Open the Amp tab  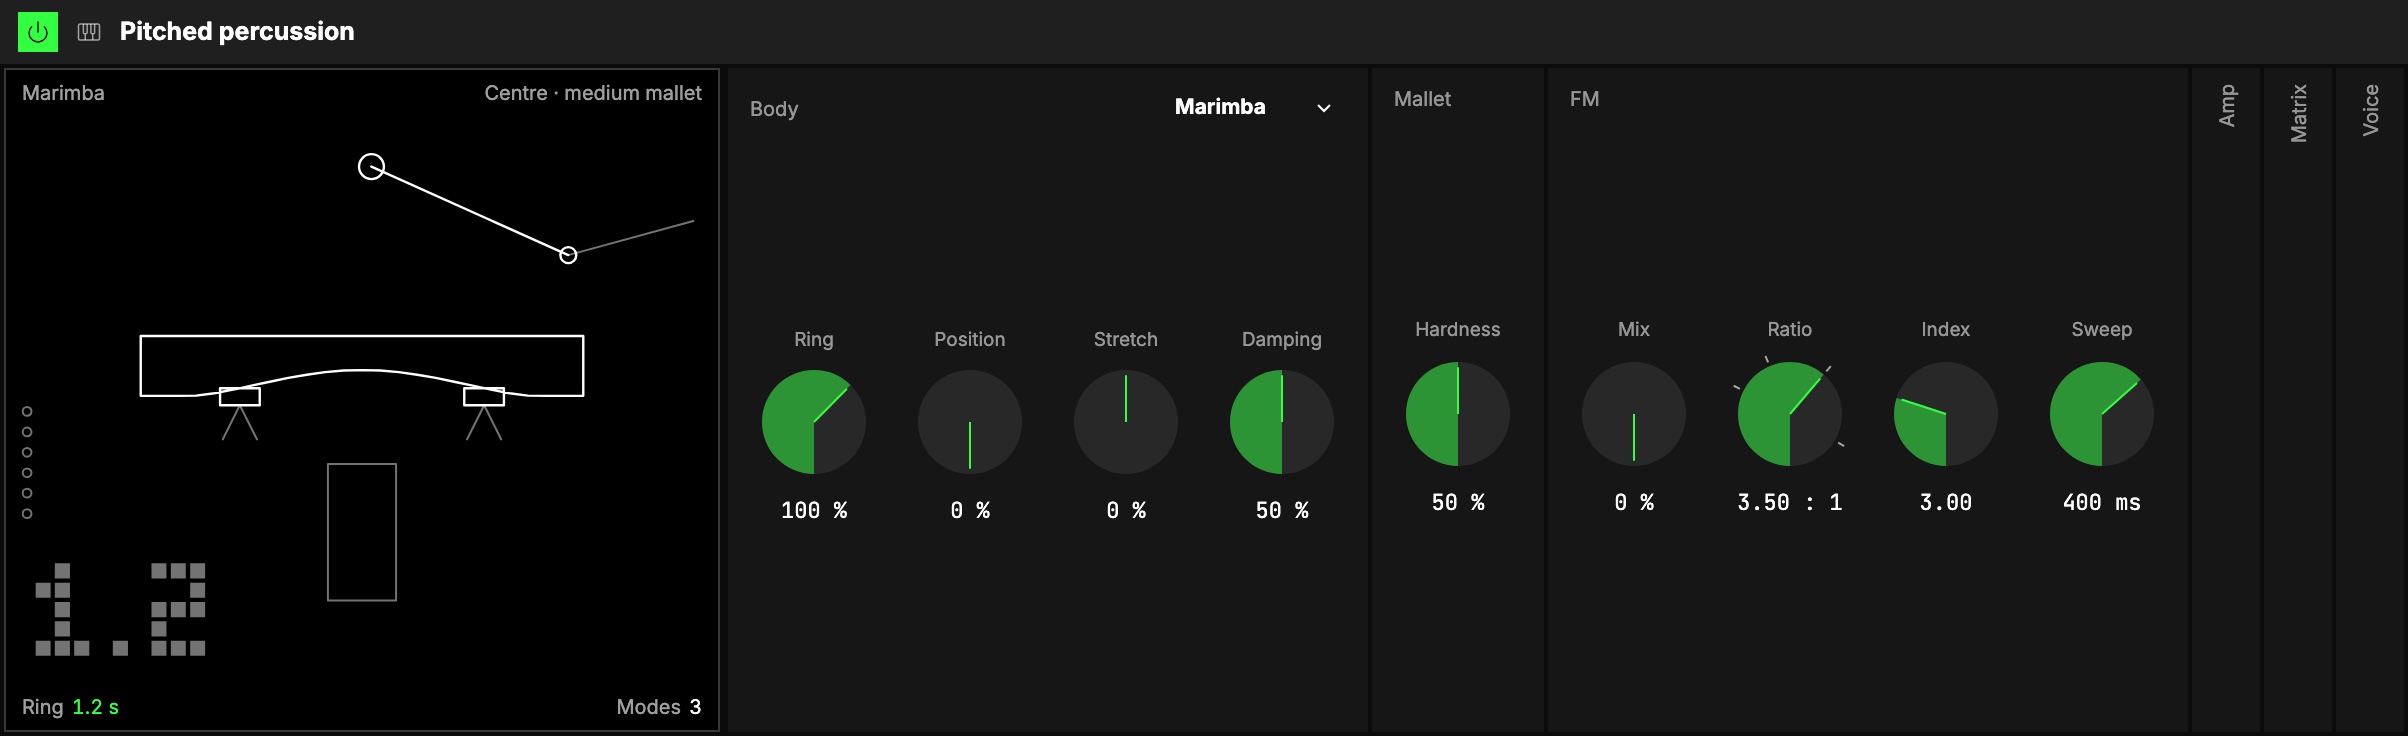coord(2227,105)
